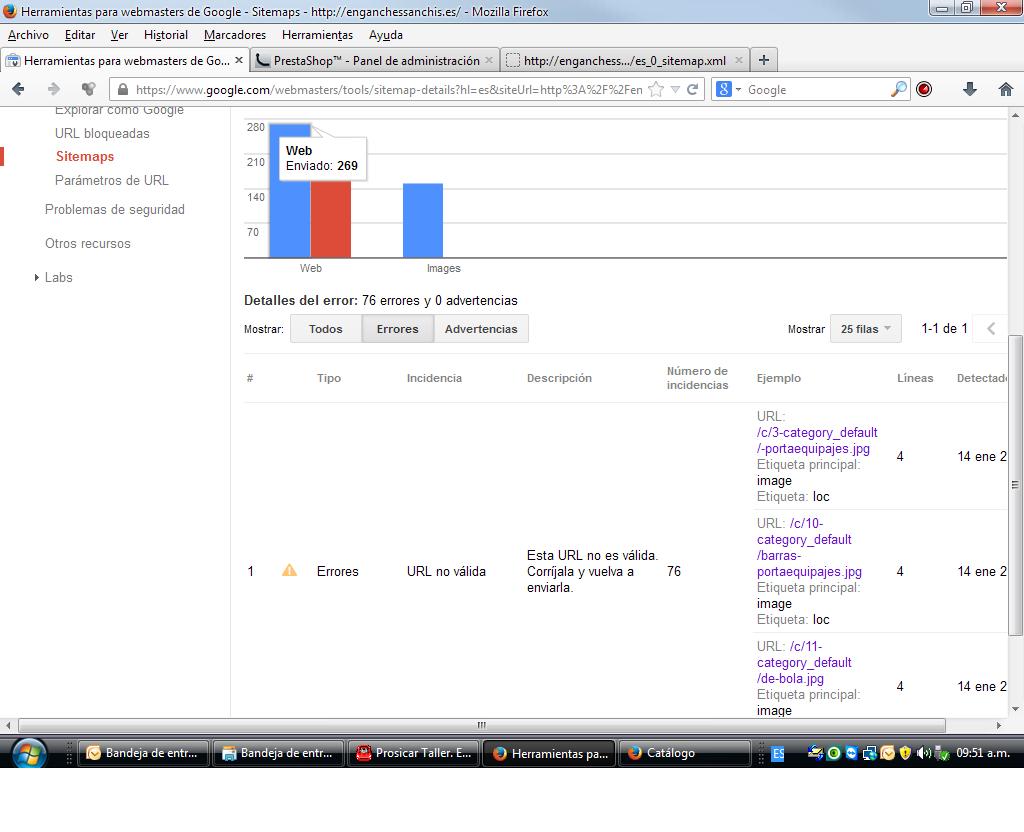Open the Downloads arrow icon
Screen dimensions: 1024x832
click(x=970, y=89)
